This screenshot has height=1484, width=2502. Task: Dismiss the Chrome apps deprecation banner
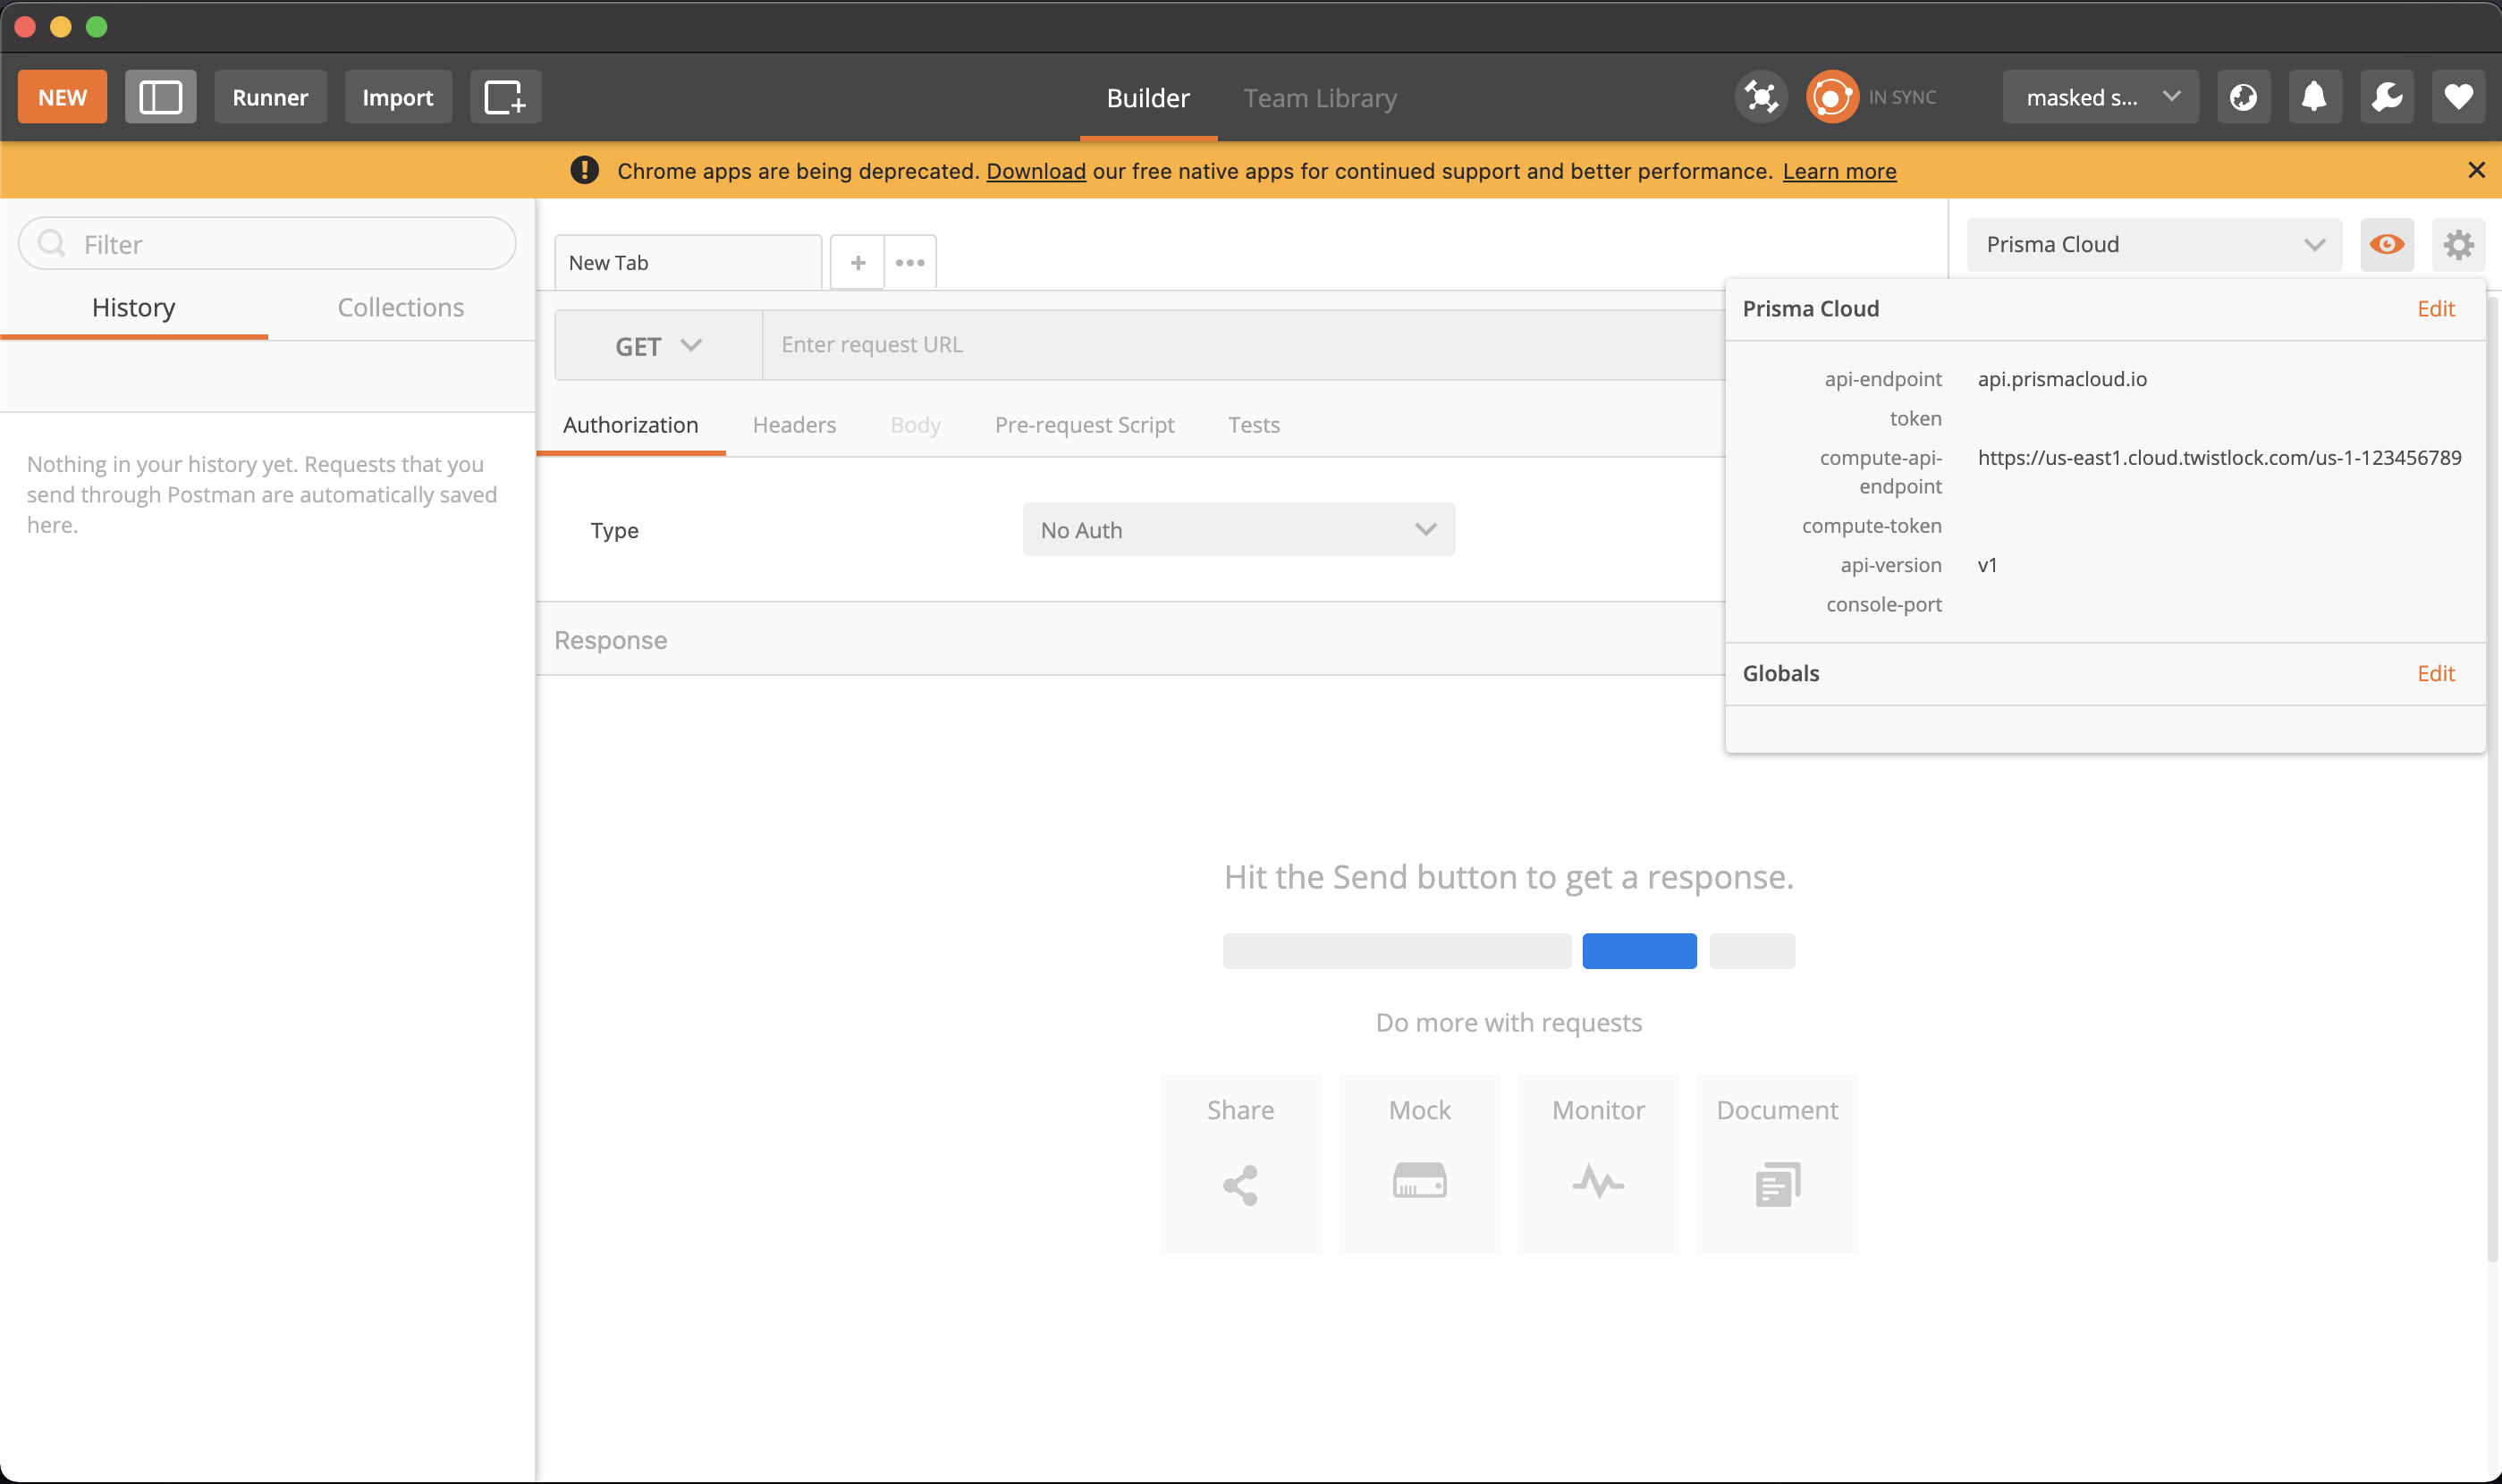click(2476, 170)
